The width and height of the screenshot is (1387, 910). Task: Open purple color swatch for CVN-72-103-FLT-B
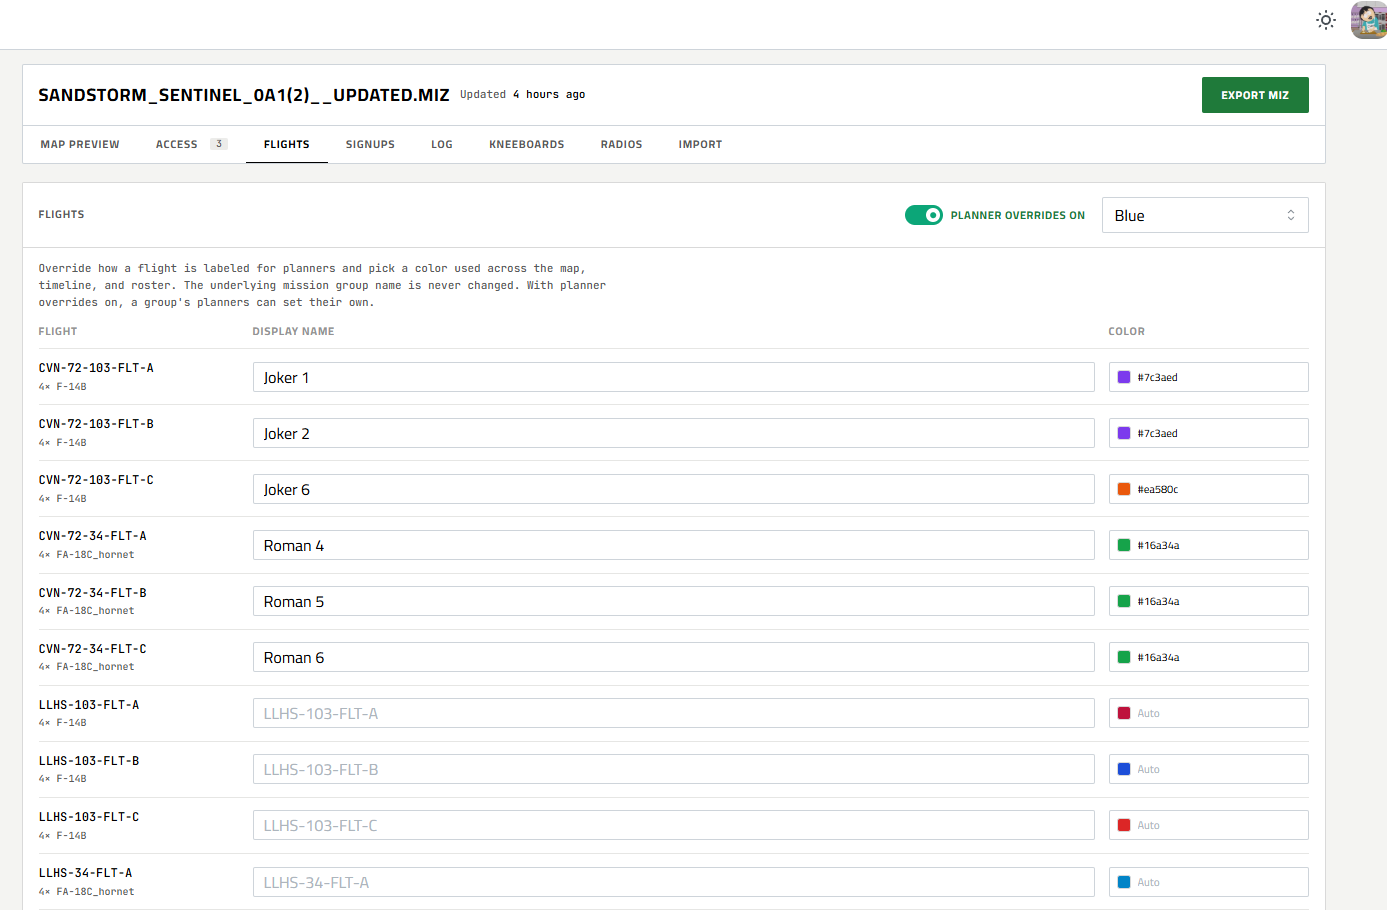(x=1124, y=433)
